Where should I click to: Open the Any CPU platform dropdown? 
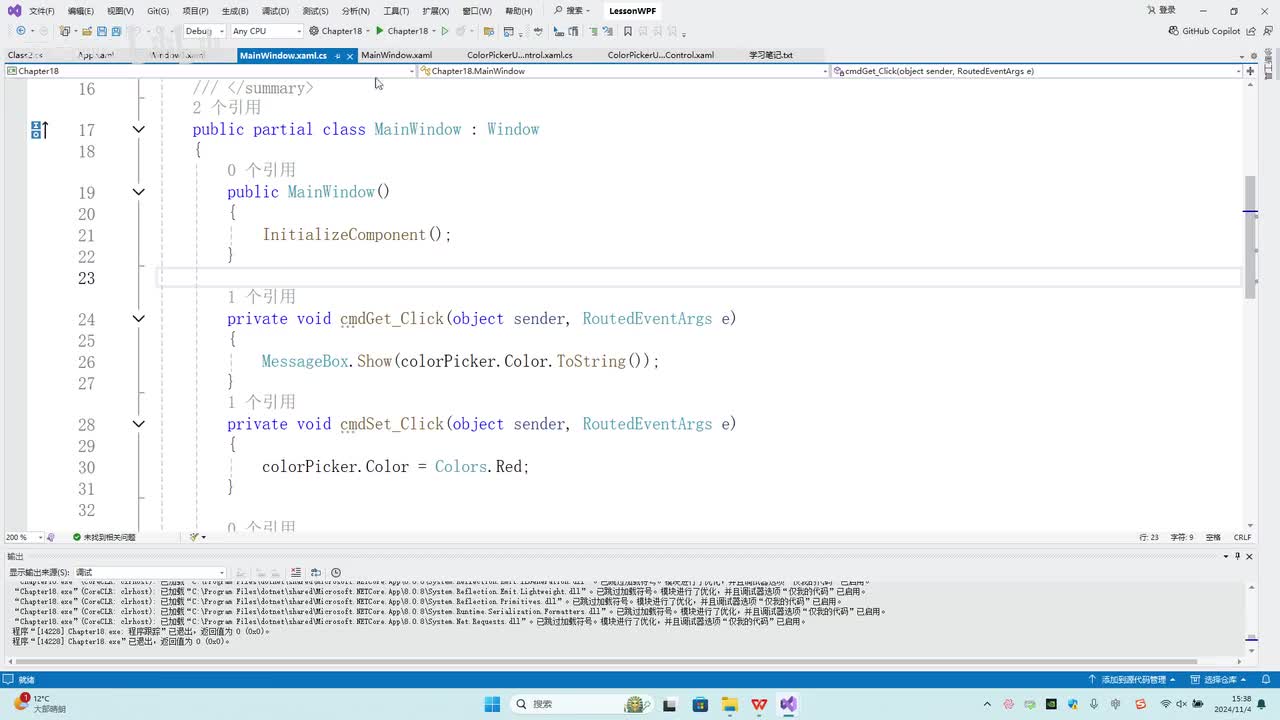[267, 31]
